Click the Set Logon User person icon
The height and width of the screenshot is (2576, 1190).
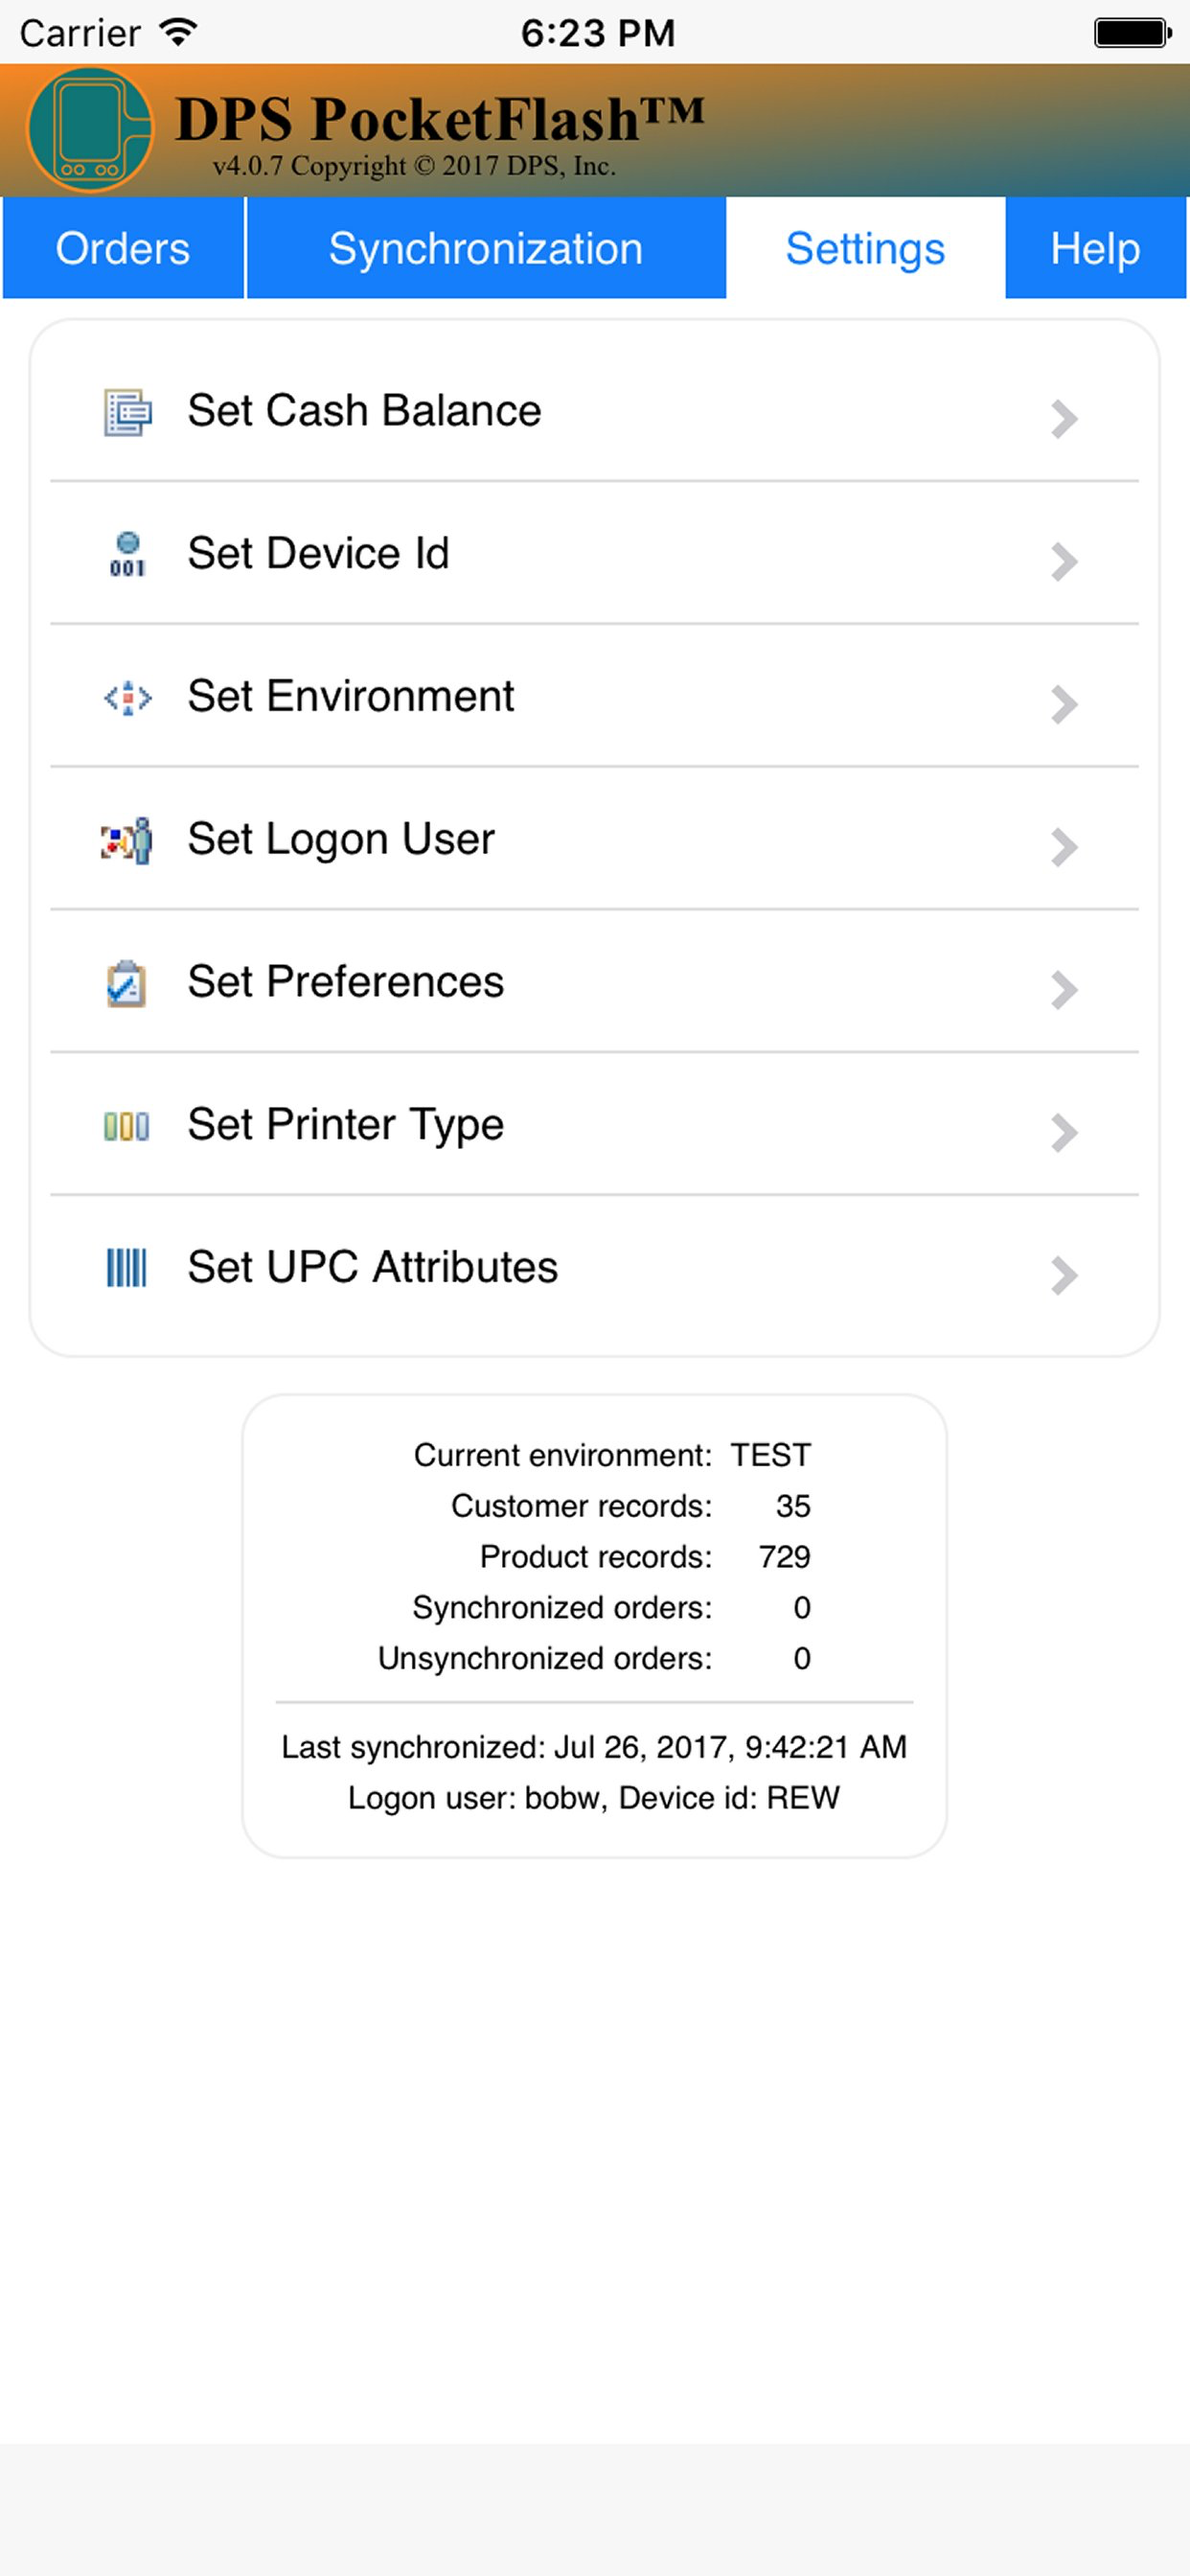(127, 840)
